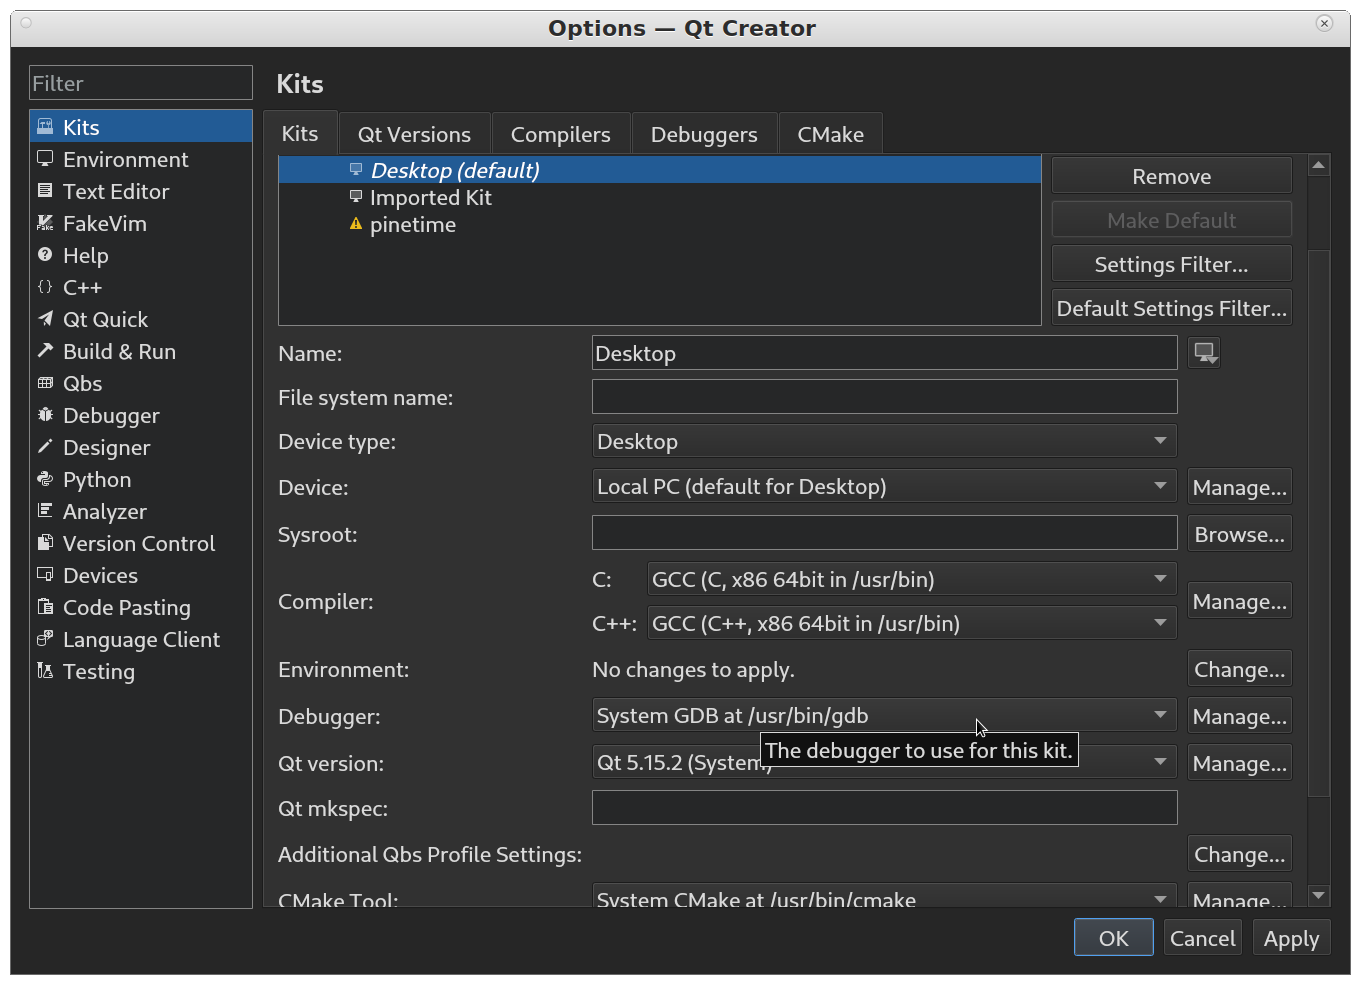Click the Qbs grid icon
The image size is (1361, 985).
click(45, 382)
